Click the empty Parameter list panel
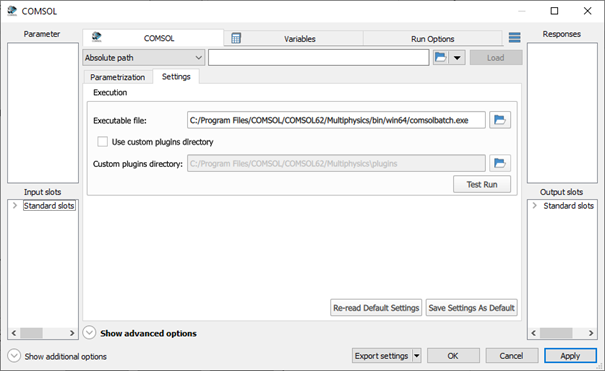The height and width of the screenshot is (371, 605). click(x=43, y=113)
